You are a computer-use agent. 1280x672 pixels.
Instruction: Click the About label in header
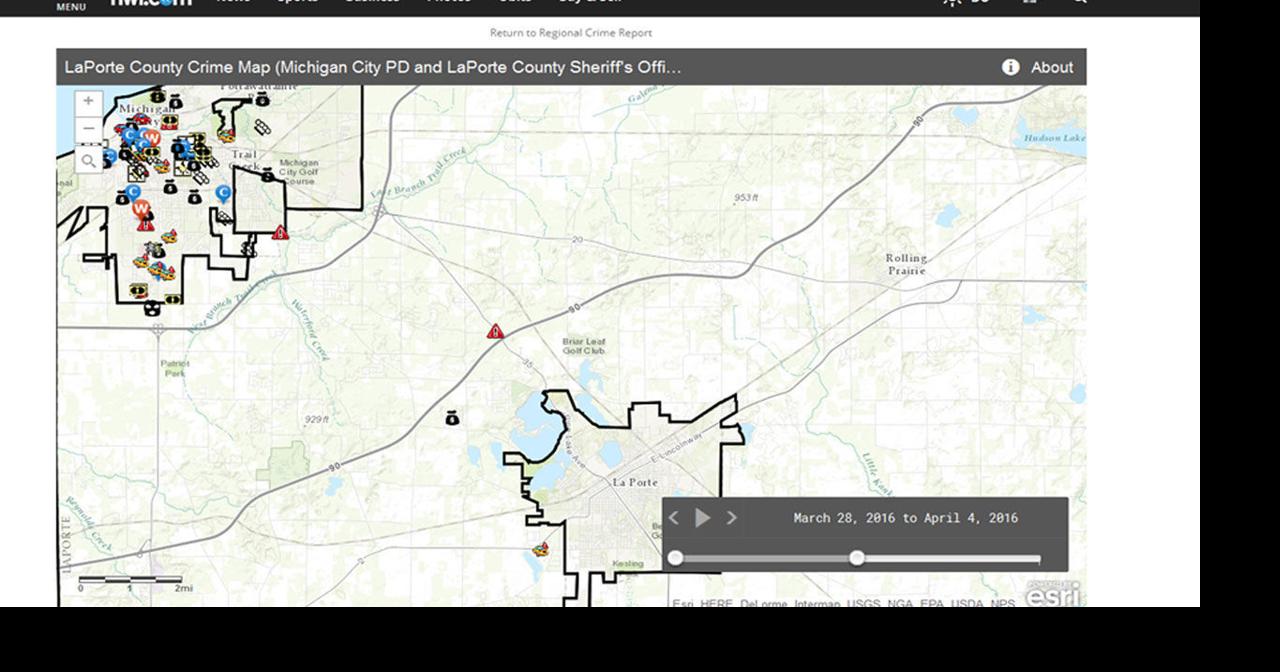[x=1052, y=67]
